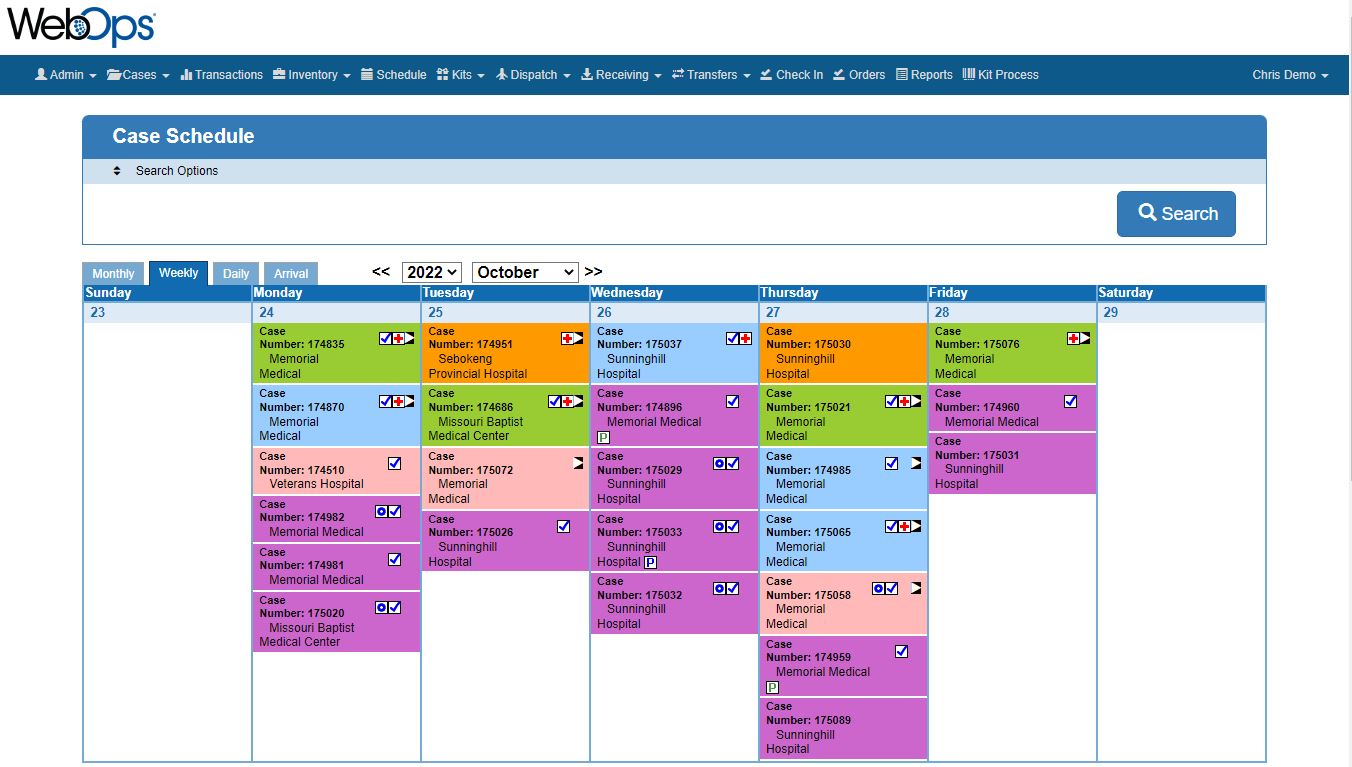Toggle the checkbox on case 175026
1352x767 pixels.
click(563, 526)
